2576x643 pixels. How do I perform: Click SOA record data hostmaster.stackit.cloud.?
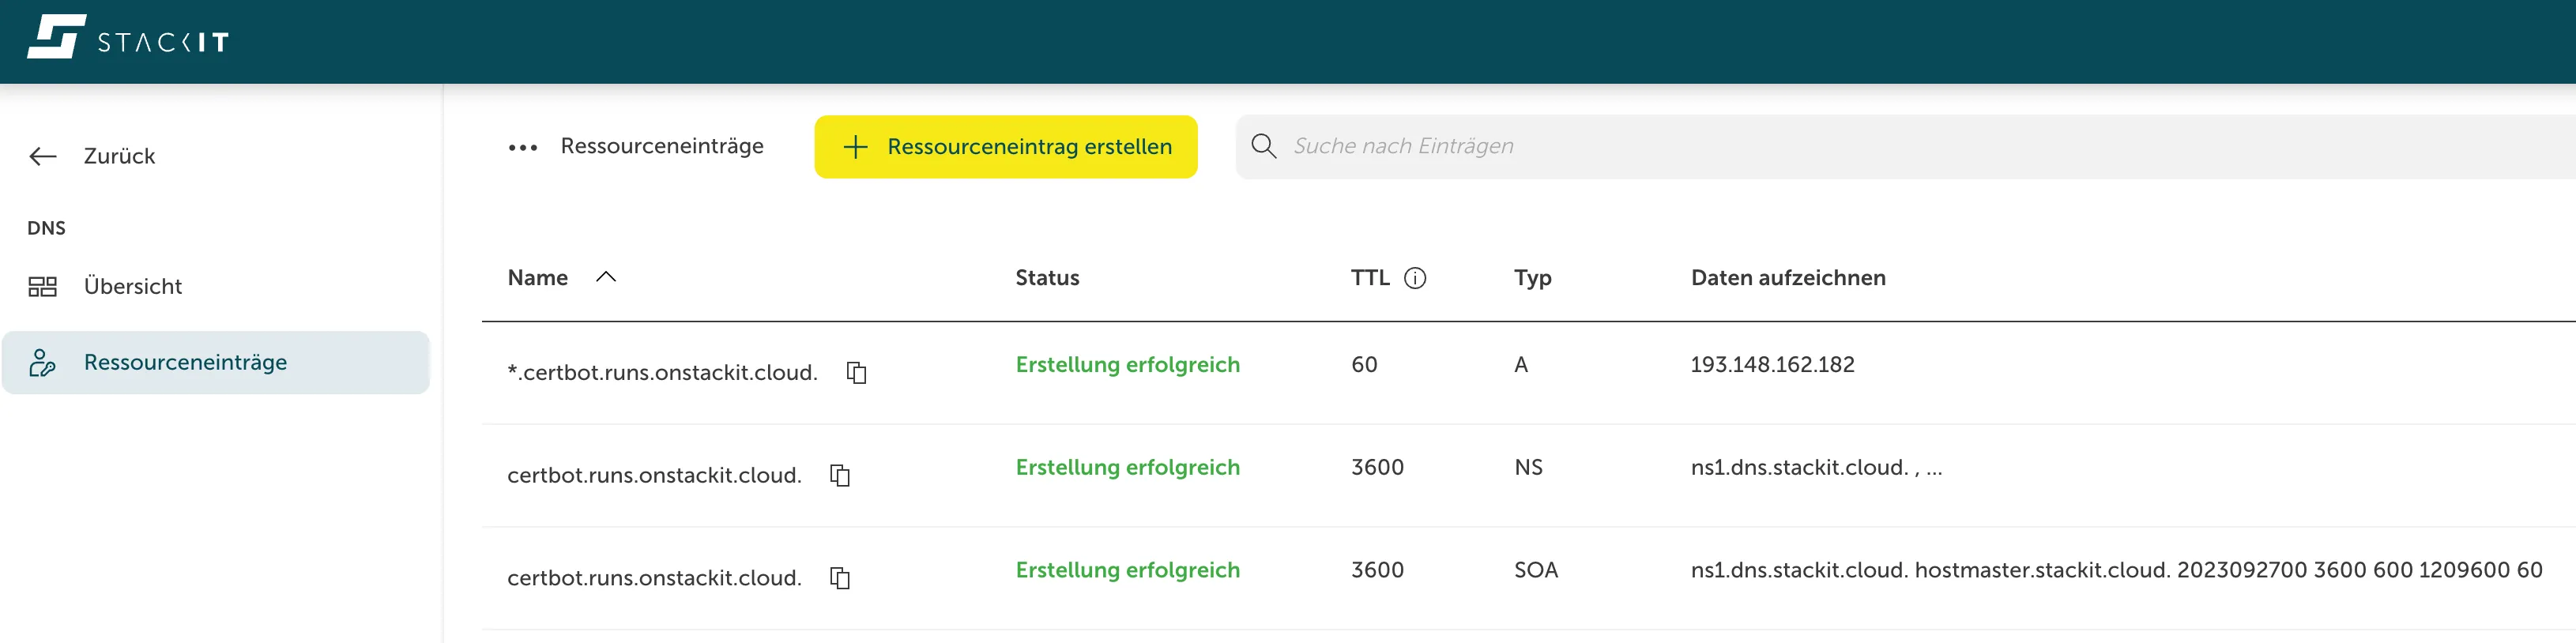click(2116, 570)
